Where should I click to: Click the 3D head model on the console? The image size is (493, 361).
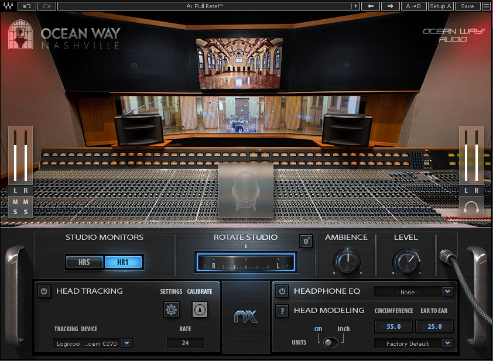click(246, 191)
